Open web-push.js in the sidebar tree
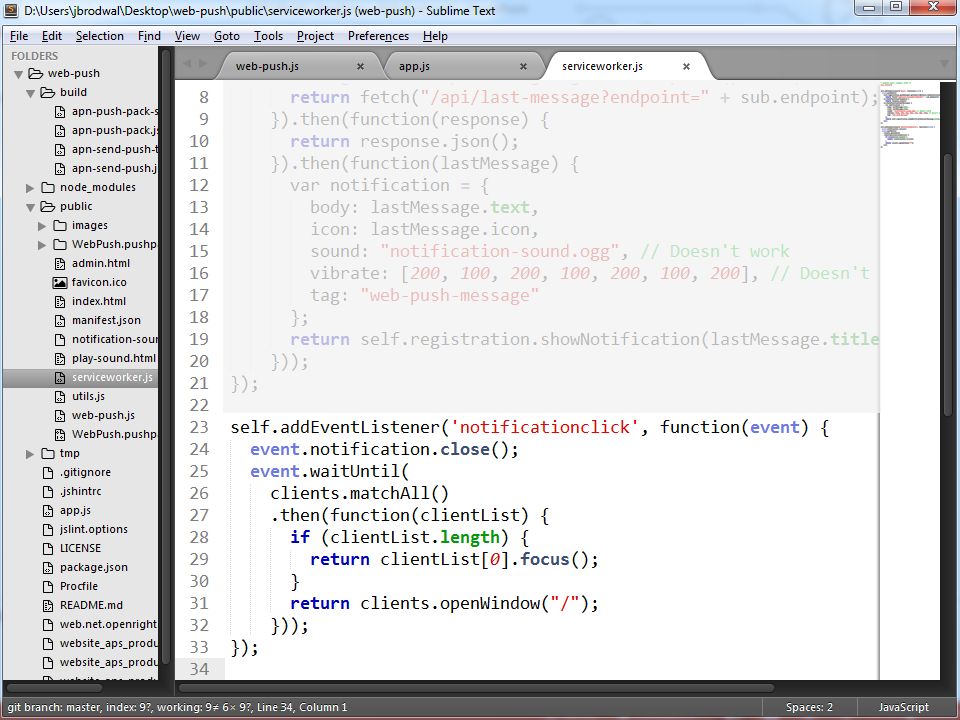 tap(103, 415)
